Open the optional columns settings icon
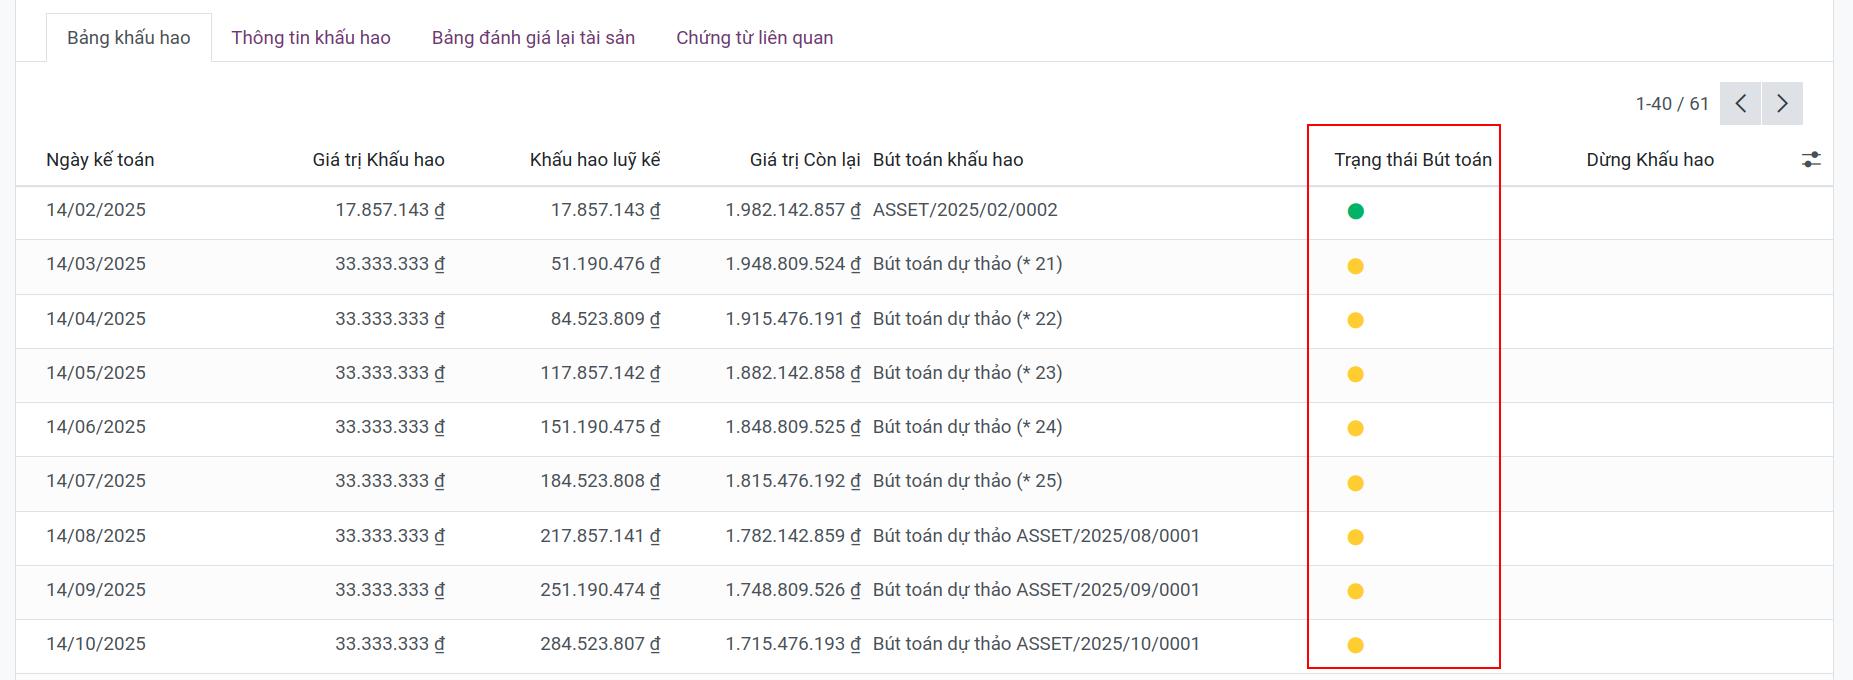Screen dimensions: 1853x680 pyautogui.click(x=1811, y=159)
